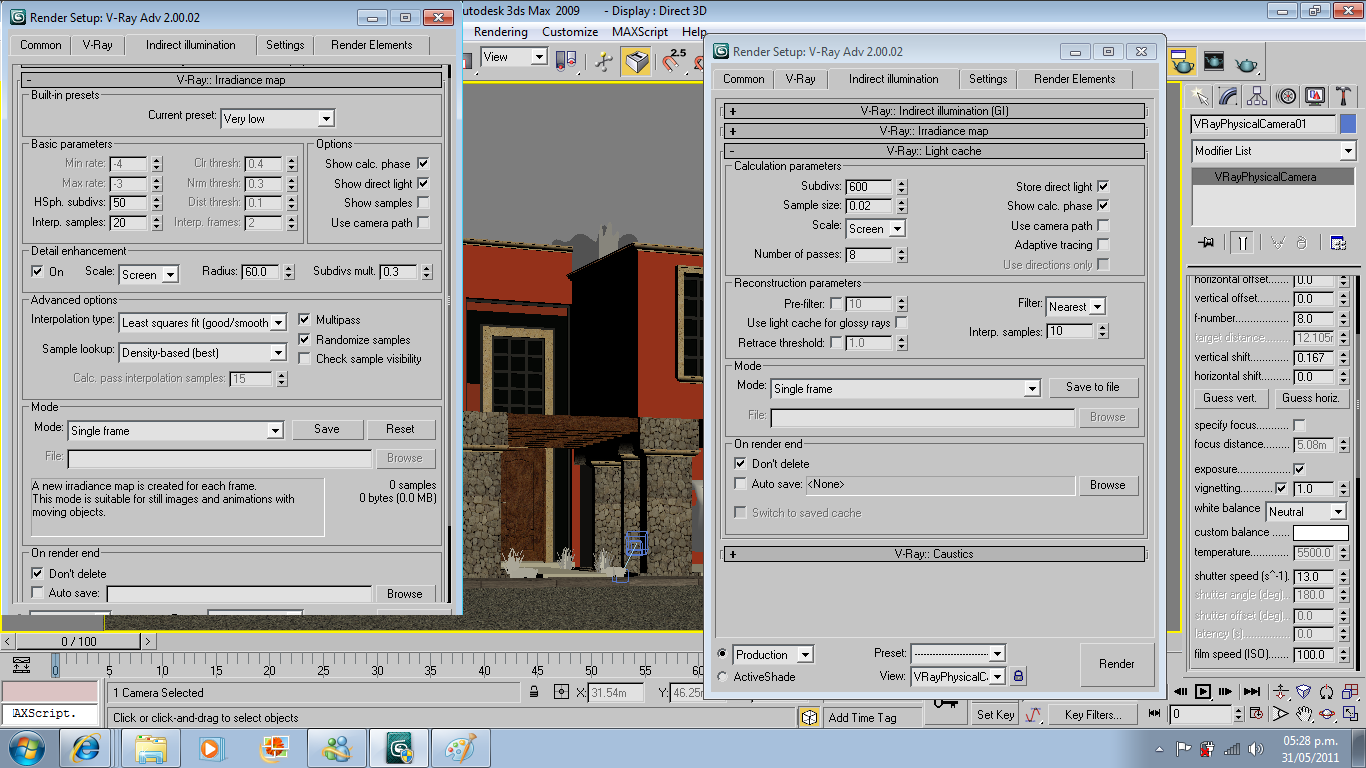Open the Modify command panel tab
Screen dimensions: 1366x768
pos(1229,96)
